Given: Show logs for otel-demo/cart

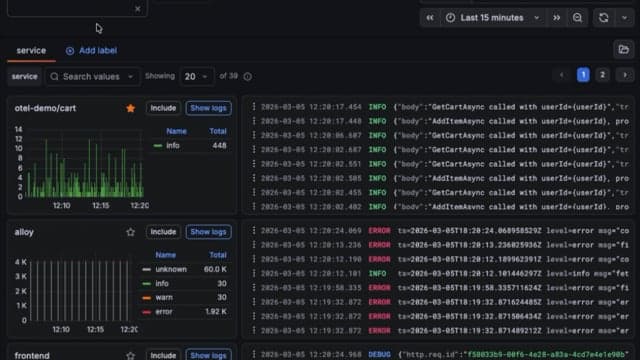Looking at the screenshot, I should pyautogui.click(x=209, y=108).
